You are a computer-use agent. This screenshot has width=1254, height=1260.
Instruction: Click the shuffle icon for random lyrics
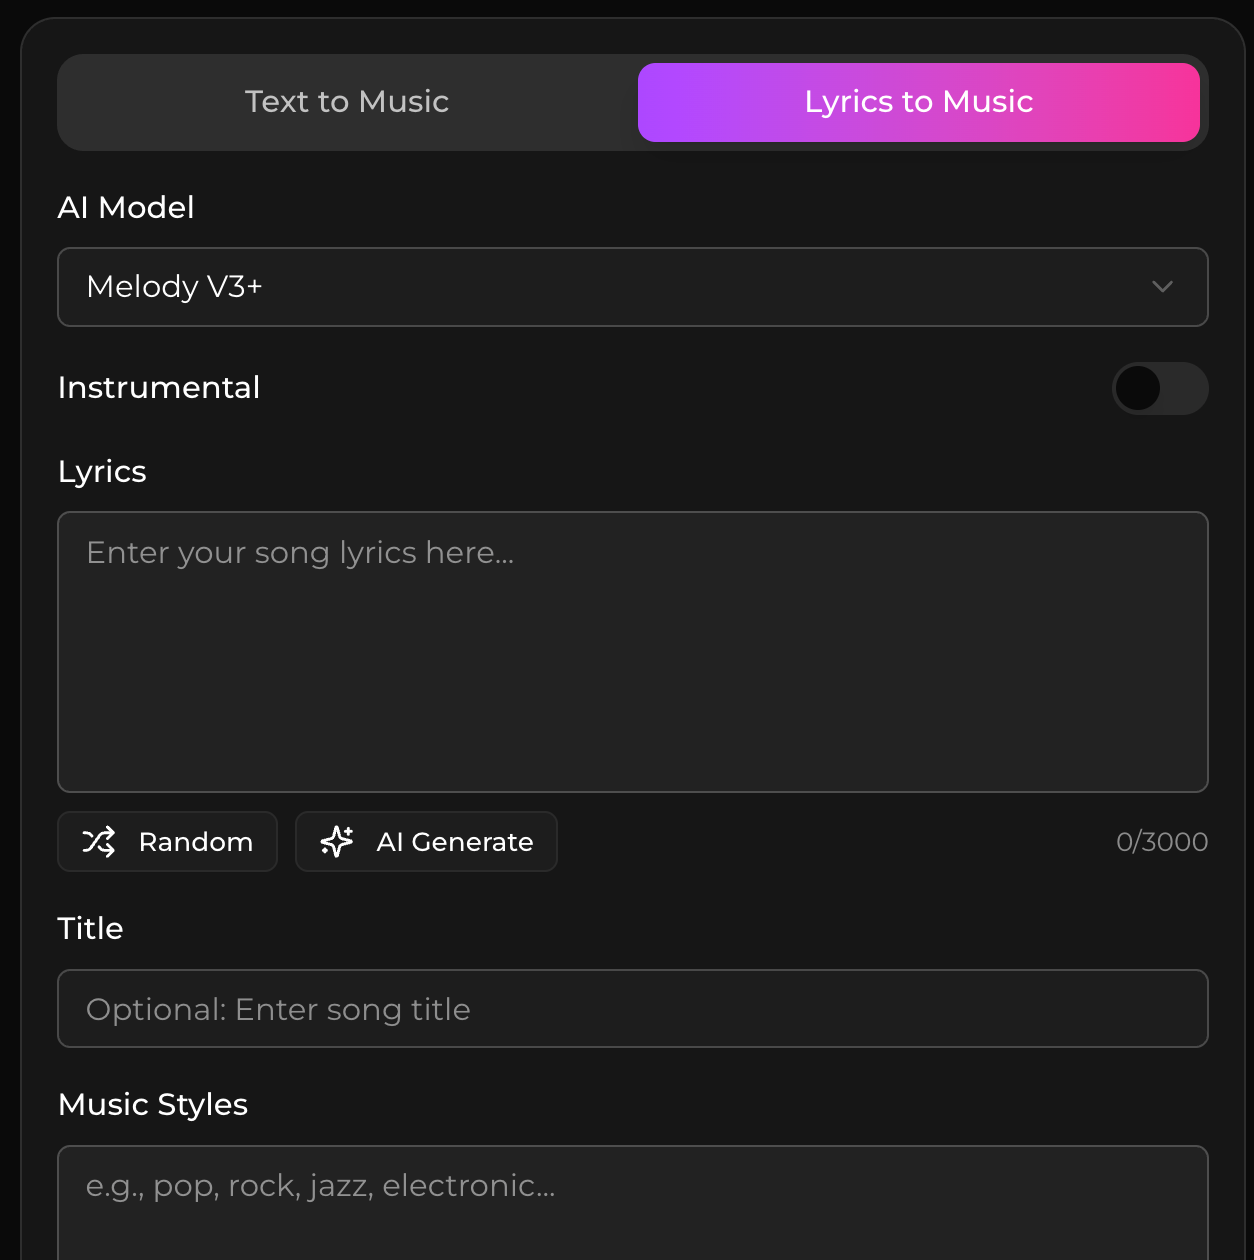(99, 842)
